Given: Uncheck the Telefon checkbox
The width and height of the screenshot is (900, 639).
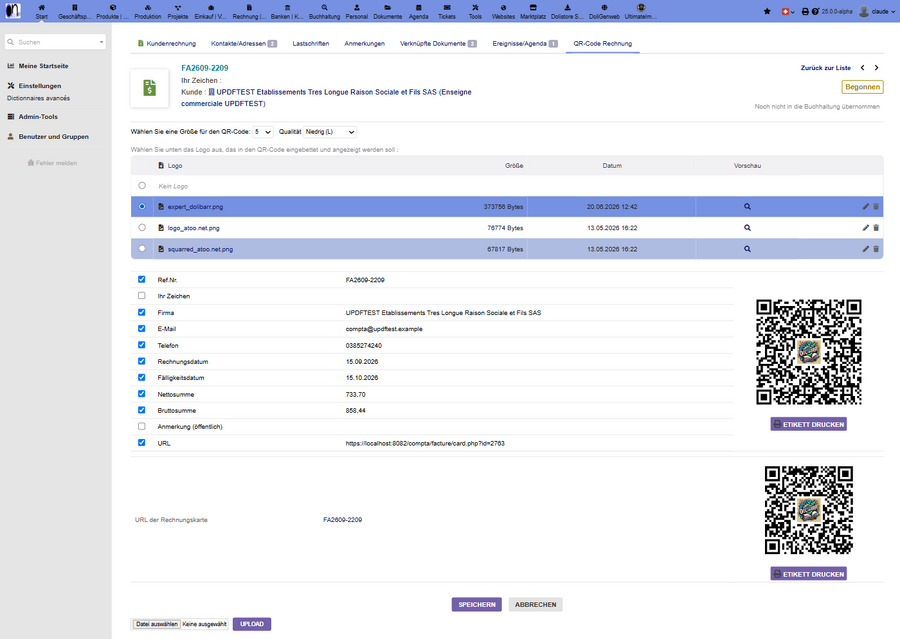Looking at the screenshot, I should 141,344.
